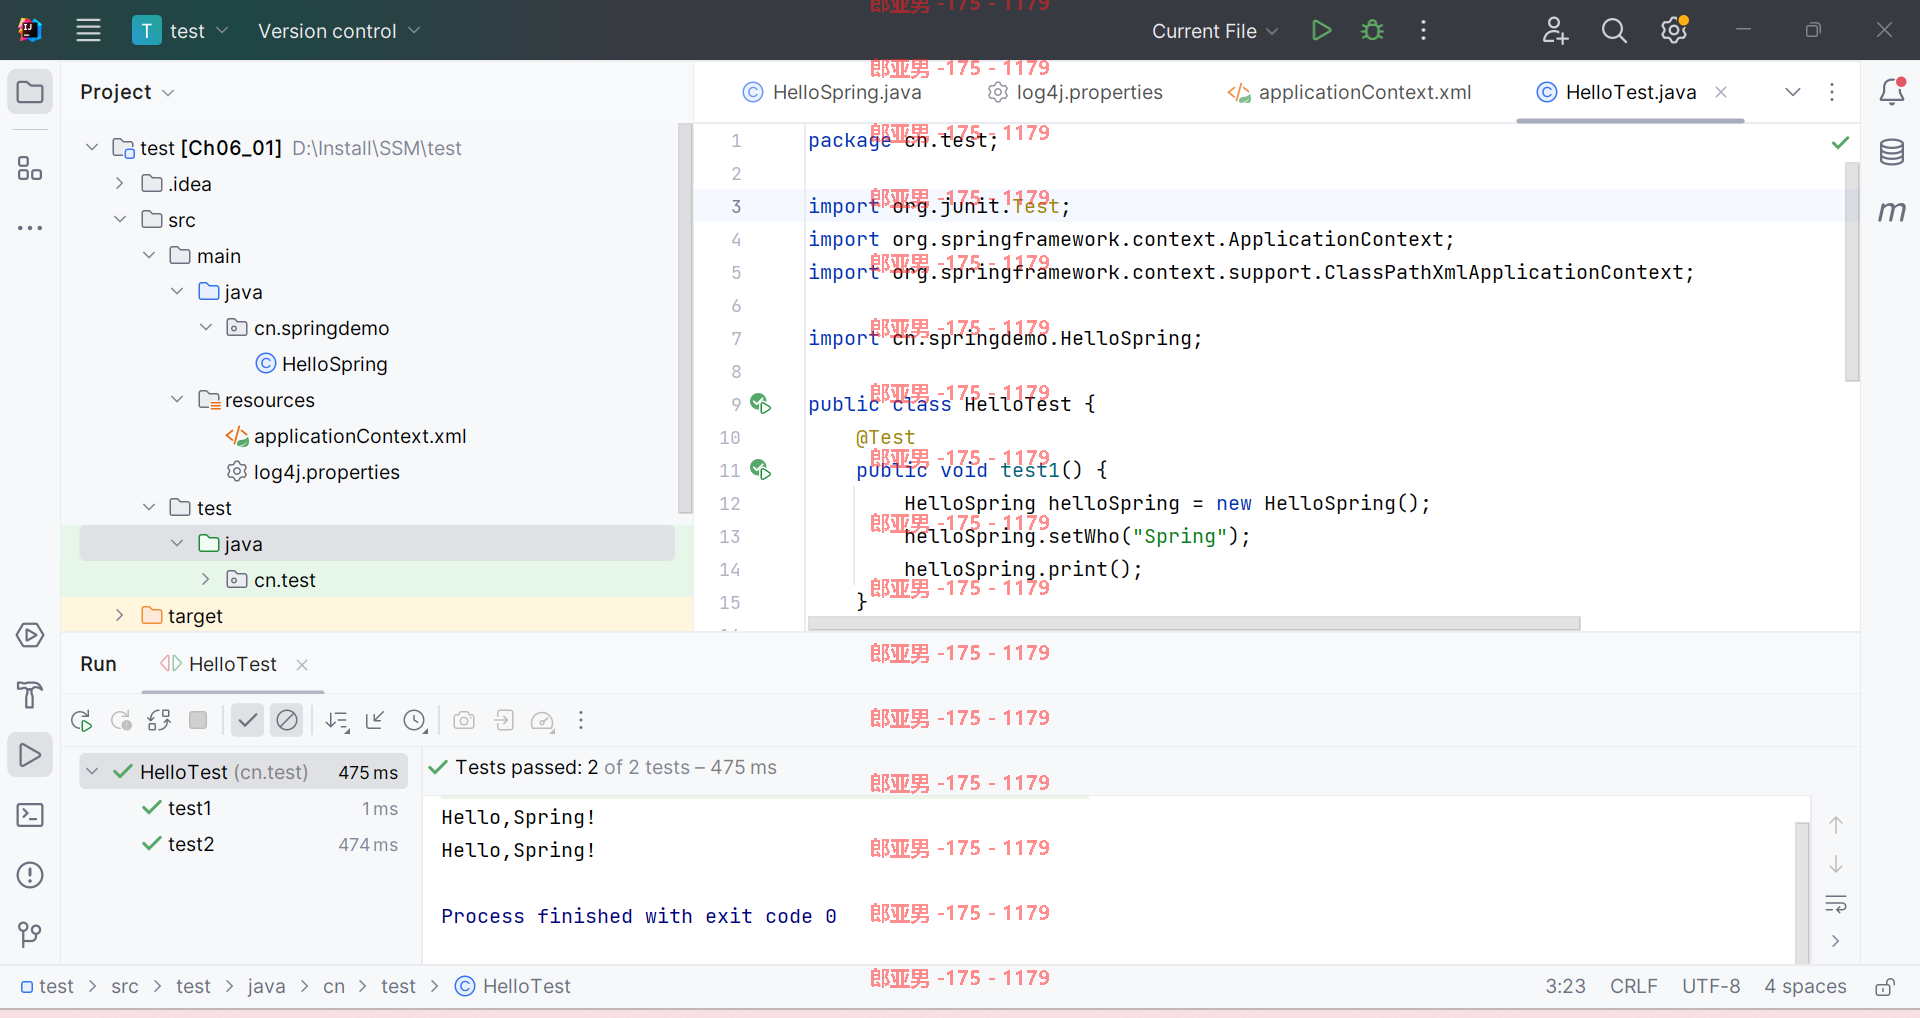Open the Maven tool window
The image size is (1920, 1018).
pos(1892,211)
